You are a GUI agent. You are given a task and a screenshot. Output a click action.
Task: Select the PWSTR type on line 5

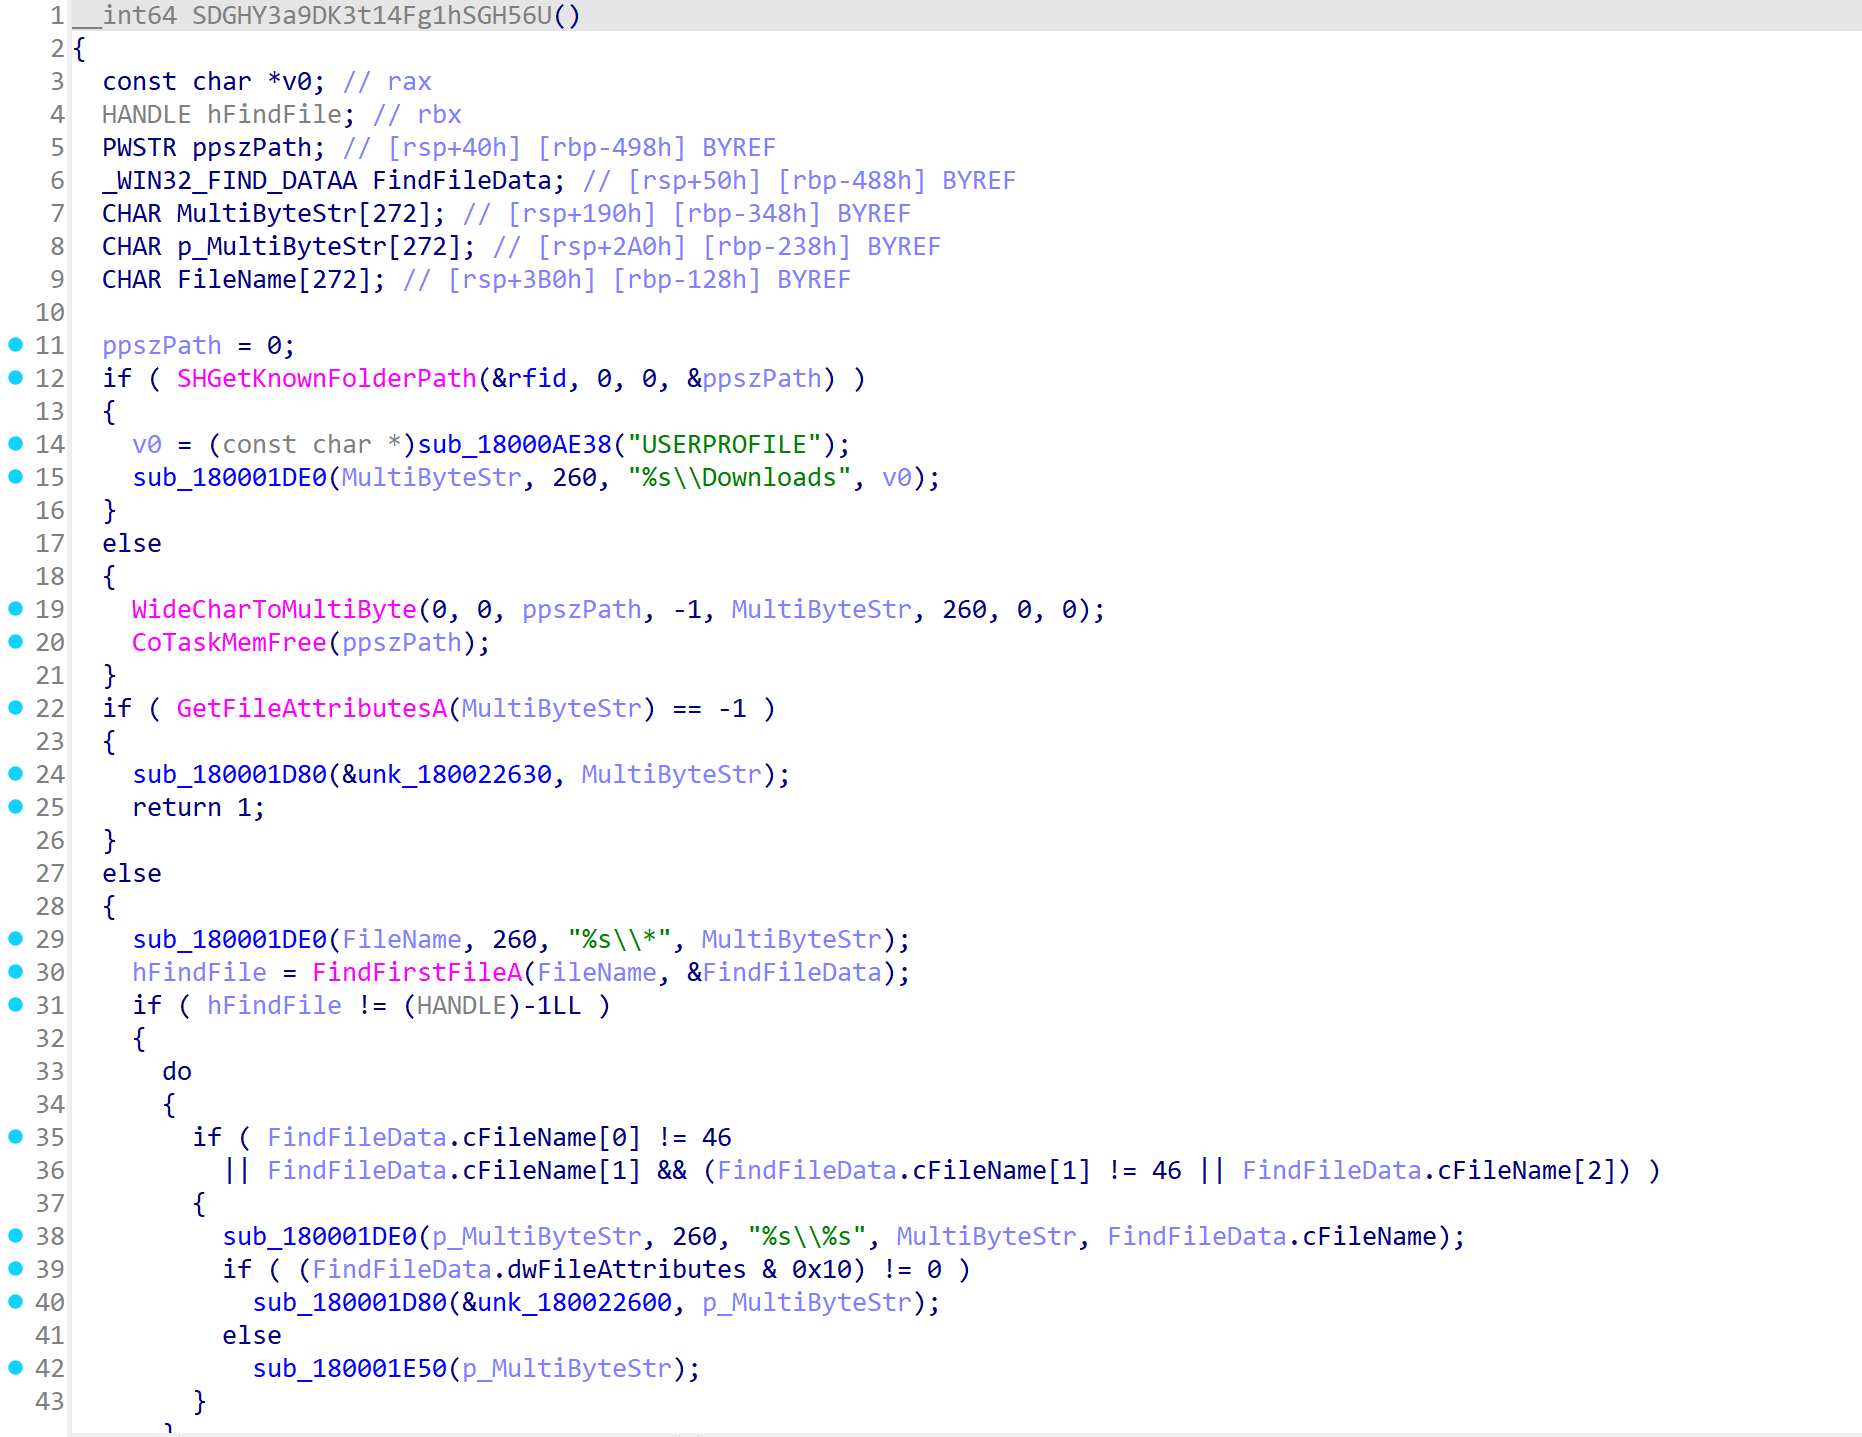(x=140, y=148)
